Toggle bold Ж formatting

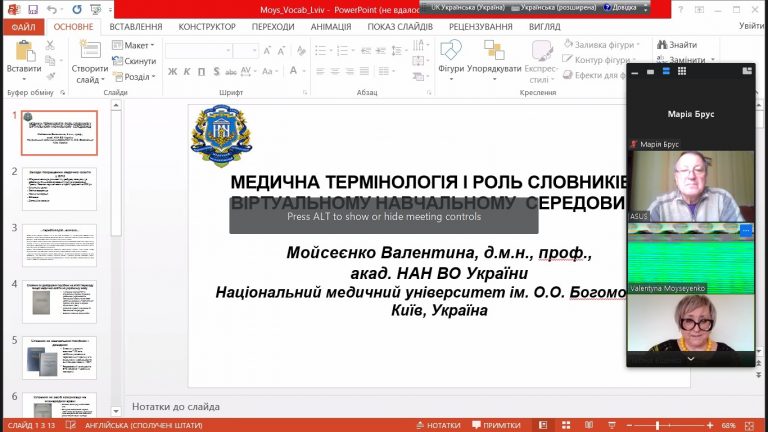(x=172, y=72)
